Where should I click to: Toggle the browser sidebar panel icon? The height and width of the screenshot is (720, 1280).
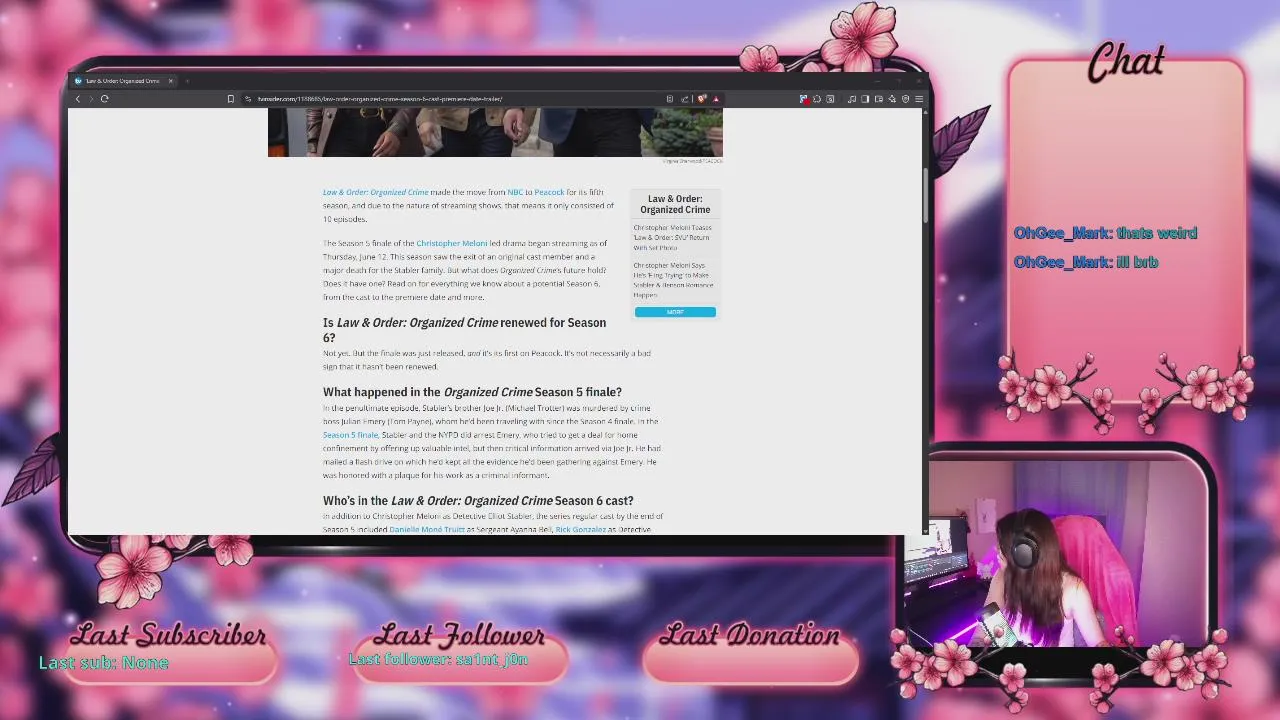pyautogui.click(x=865, y=99)
